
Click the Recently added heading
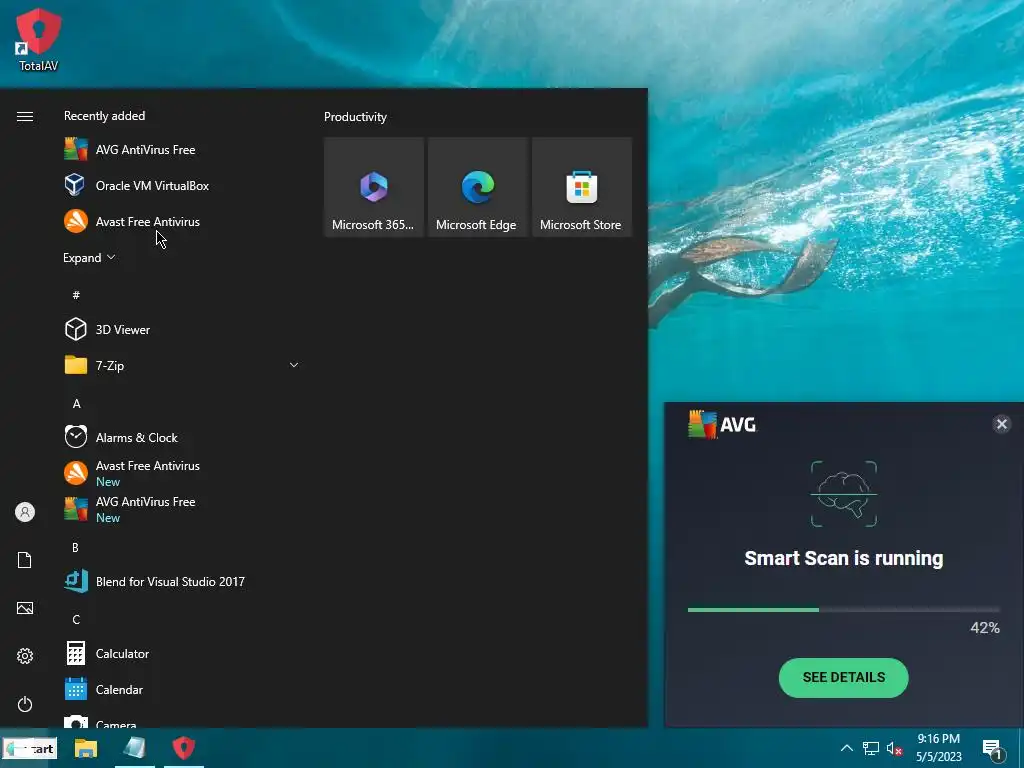[x=104, y=116]
